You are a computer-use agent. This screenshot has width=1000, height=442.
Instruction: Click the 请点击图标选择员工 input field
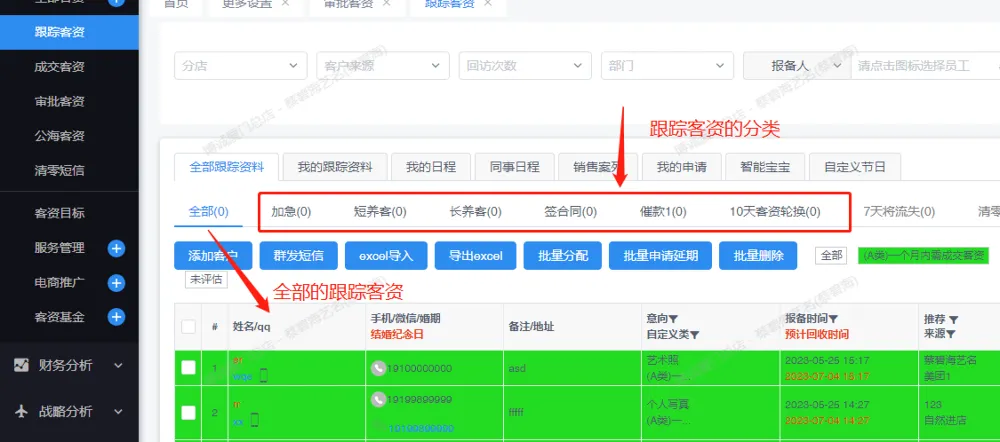[920, 66]
